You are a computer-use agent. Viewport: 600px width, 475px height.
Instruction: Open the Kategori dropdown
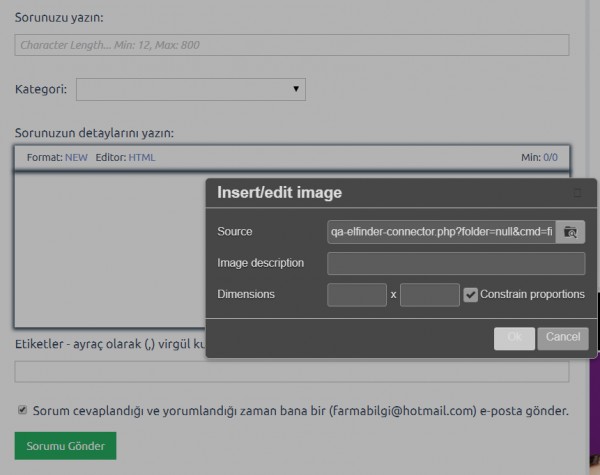190,90
